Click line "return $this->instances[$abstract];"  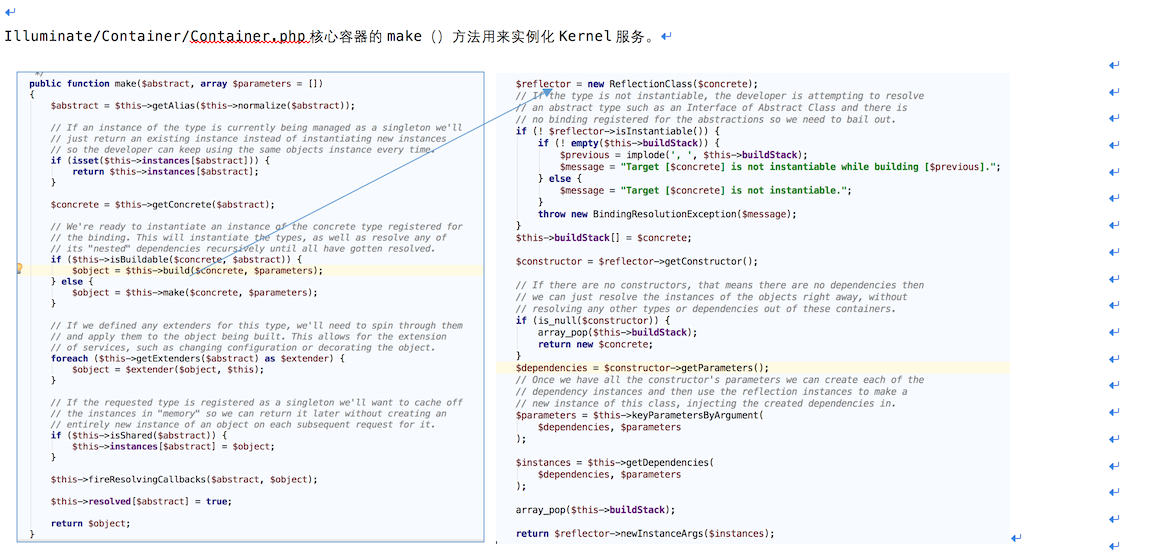coord(166,171)
